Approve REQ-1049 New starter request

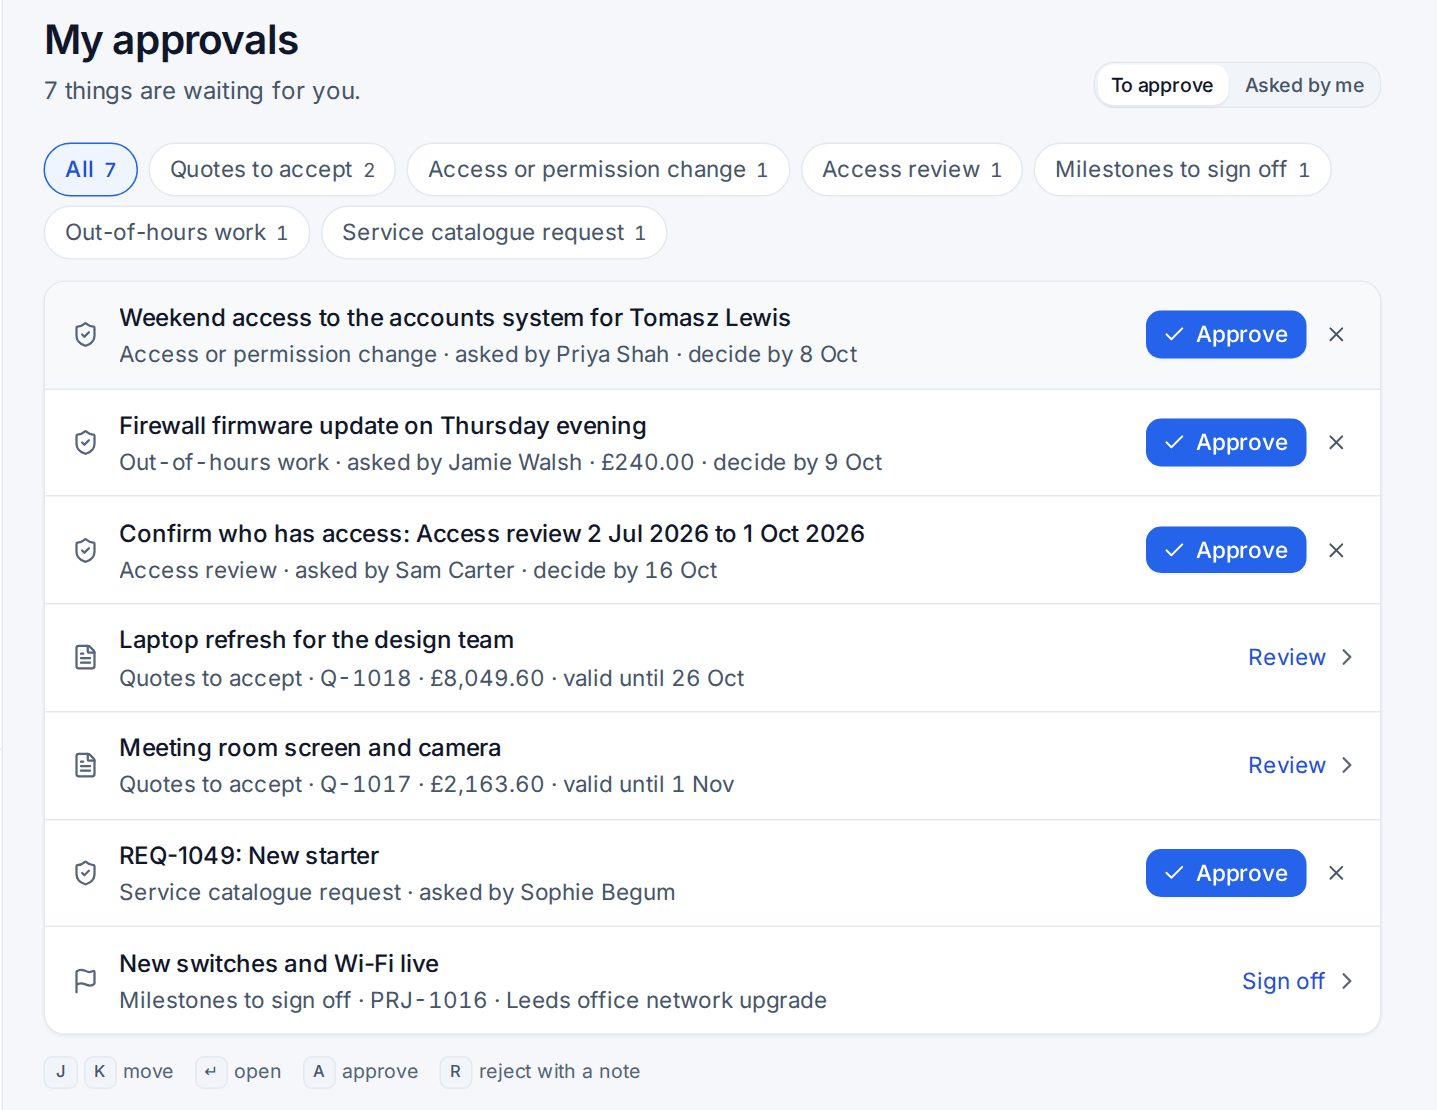click(1226, 873)
